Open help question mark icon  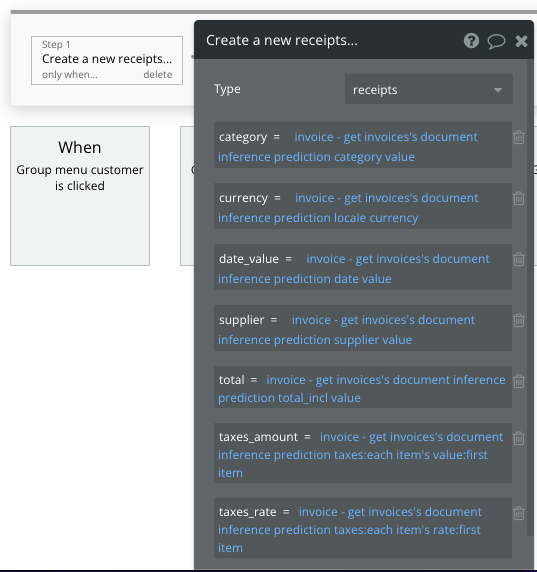tap(471, 40)
